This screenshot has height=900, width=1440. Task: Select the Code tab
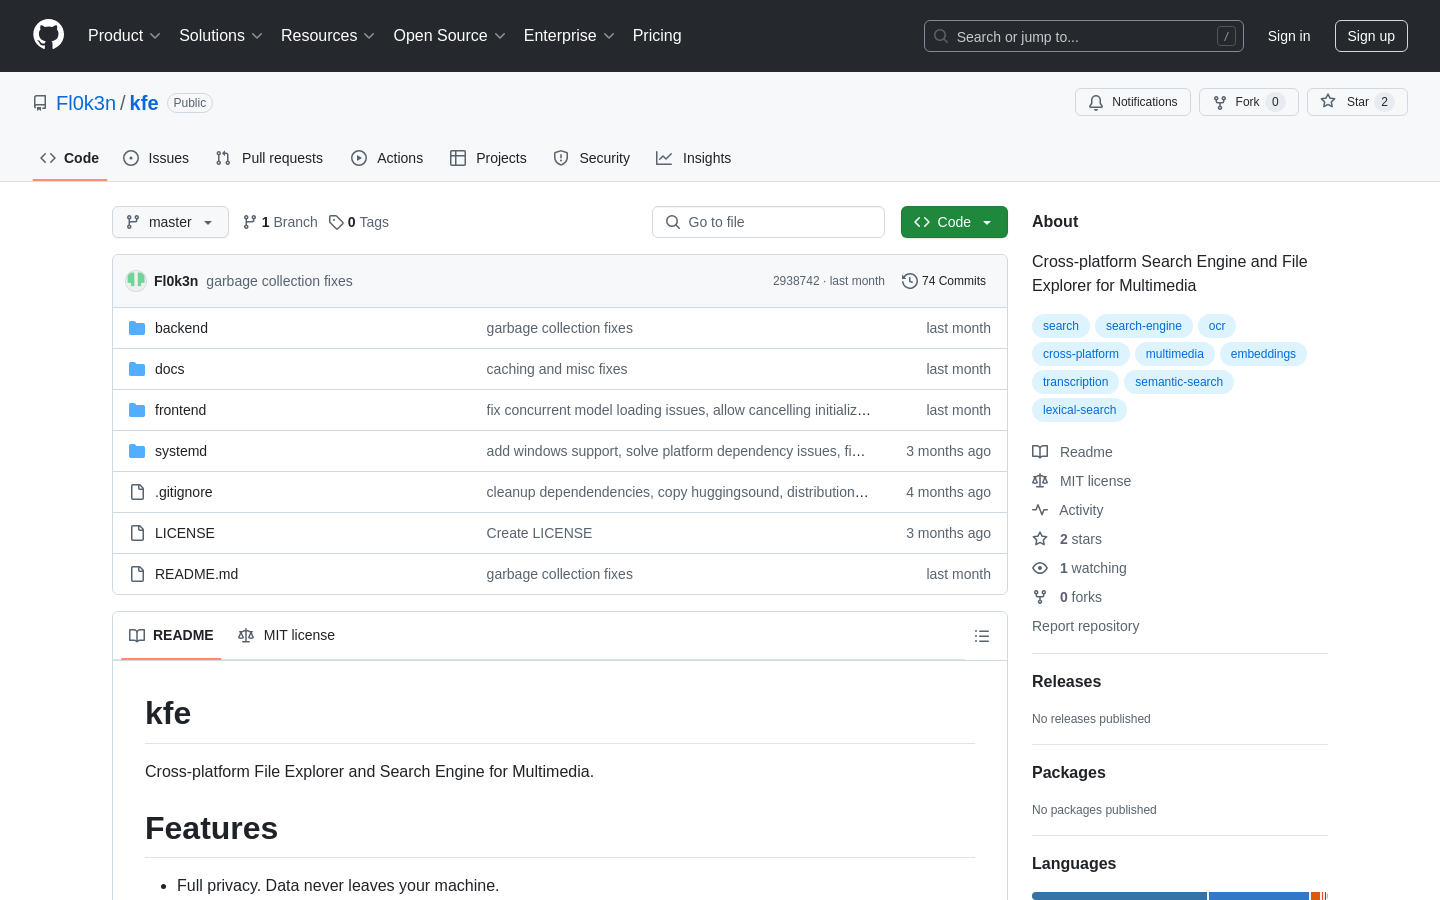point(70,158)
